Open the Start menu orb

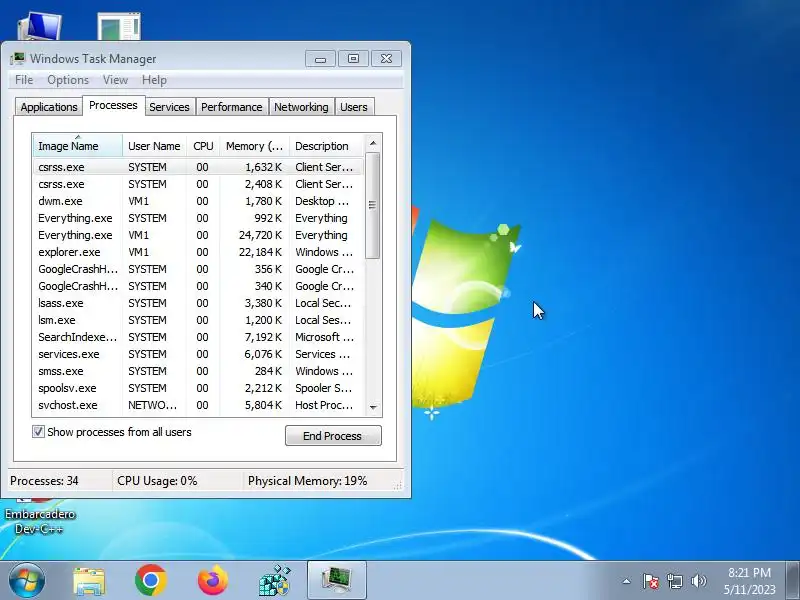click(27, 580)
